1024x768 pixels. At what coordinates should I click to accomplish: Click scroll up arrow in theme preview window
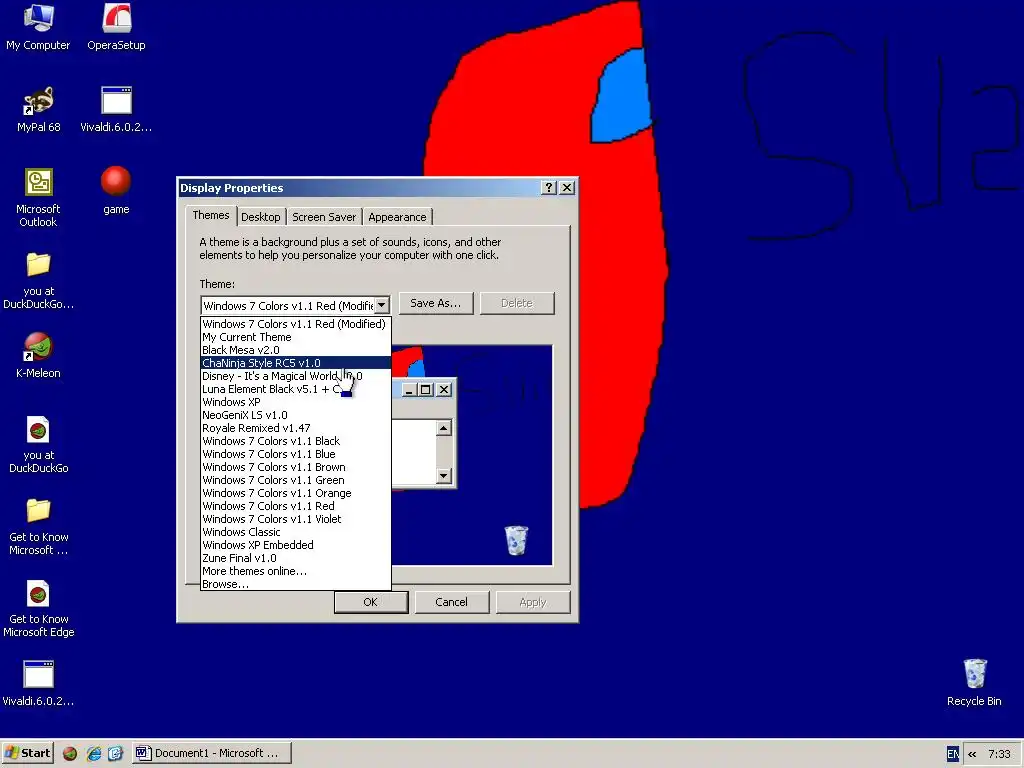coord(443,428)
